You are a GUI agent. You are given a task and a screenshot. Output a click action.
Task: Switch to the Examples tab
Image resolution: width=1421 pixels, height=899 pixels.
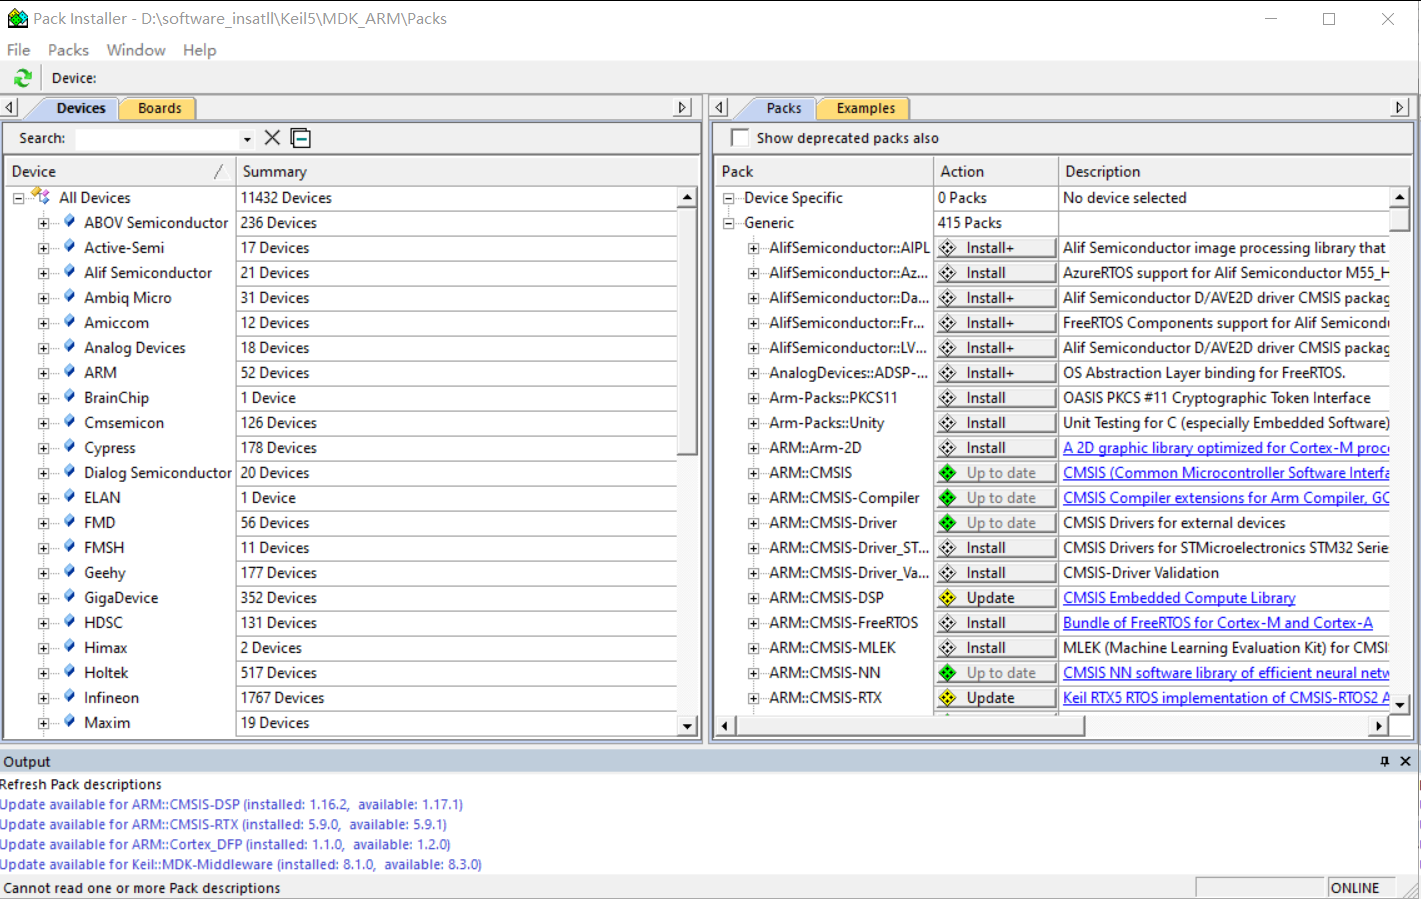tap(865, 108)
